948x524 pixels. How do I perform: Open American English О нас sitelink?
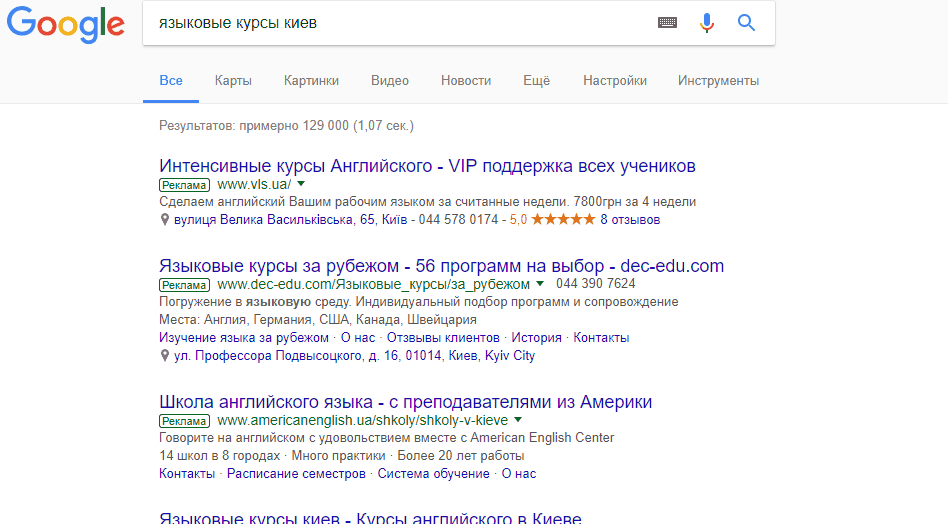pyautogui.click(x=519, y=473)
